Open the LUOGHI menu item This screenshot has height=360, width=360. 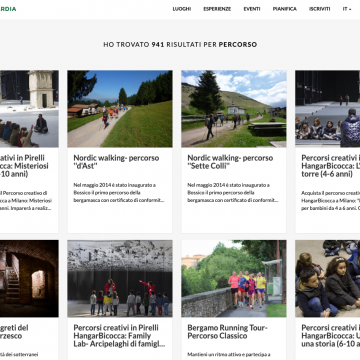(182, 9)
